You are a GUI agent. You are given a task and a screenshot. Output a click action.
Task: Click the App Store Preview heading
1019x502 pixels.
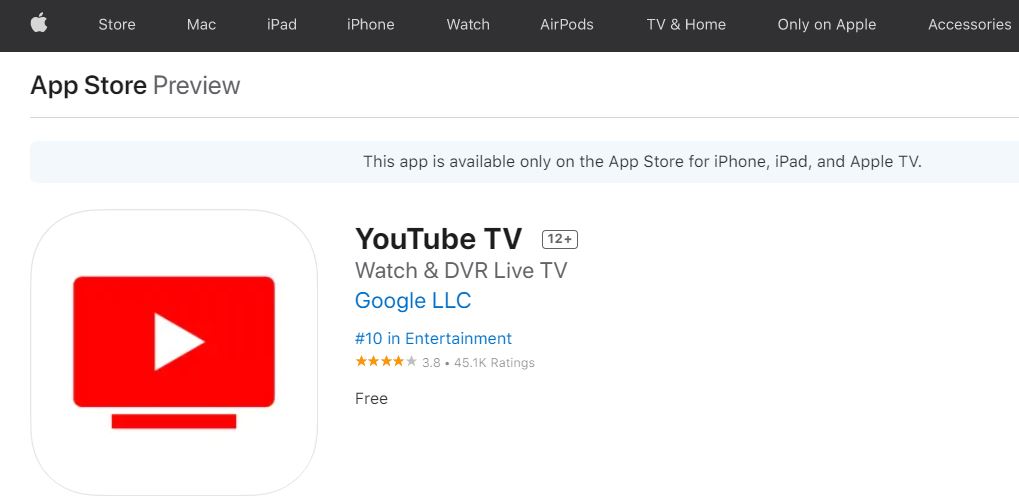coord(135,85)
